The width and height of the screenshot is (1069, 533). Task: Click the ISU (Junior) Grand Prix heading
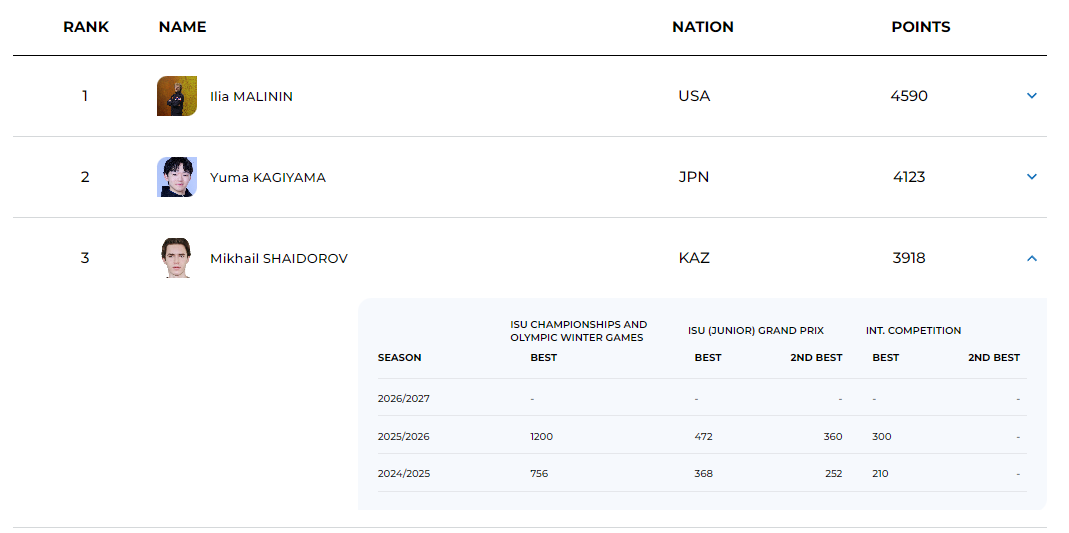pyautogui.click(x=756, y=331)
